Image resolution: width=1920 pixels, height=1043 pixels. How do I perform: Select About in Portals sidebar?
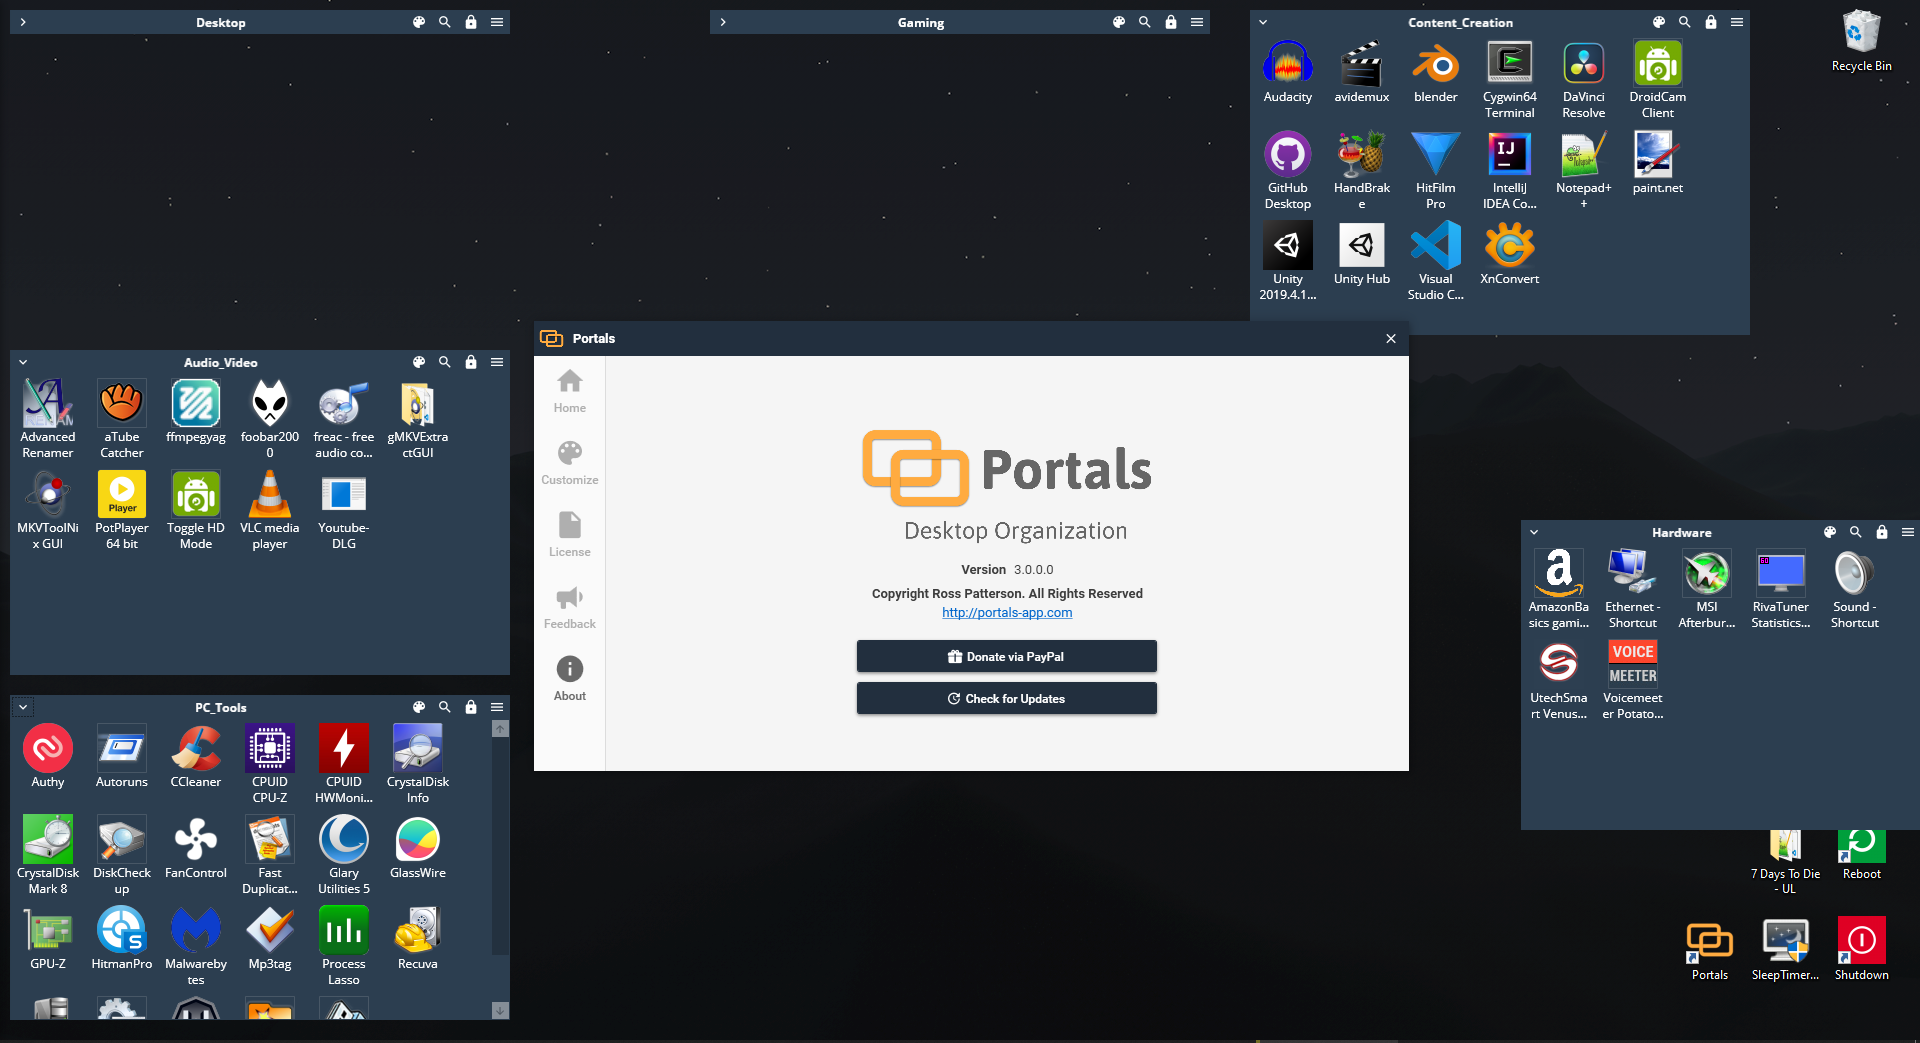tap(570, 679)
